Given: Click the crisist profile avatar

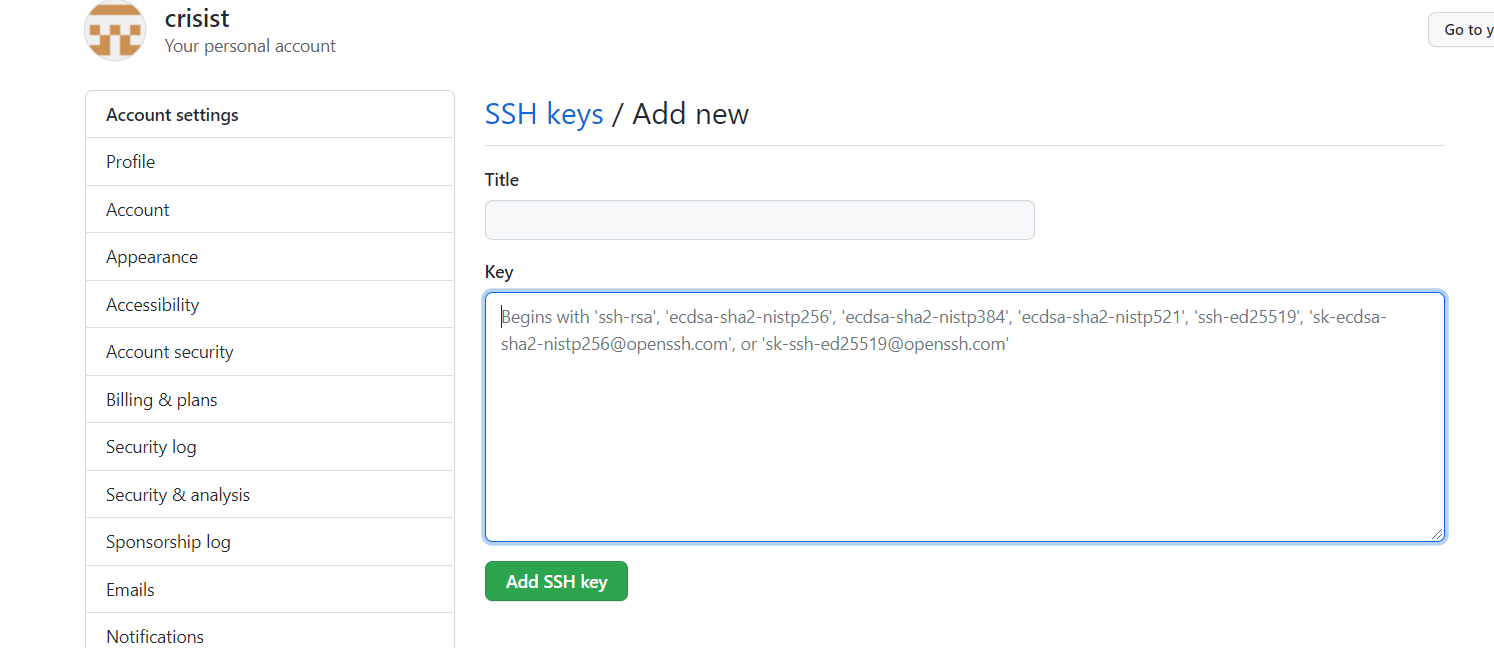Looking at the screenshot, I should pyautogui.click(x=116, y=30).
